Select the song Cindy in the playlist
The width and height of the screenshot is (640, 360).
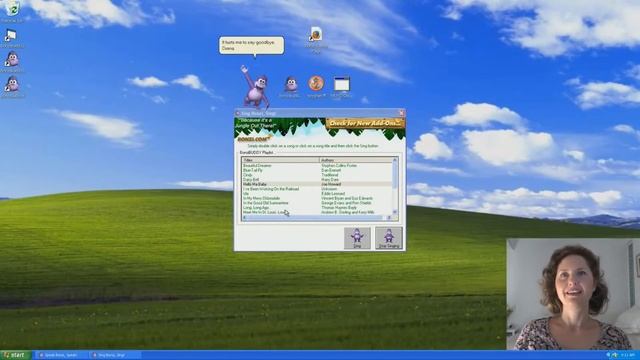click(x=248, y=175)
